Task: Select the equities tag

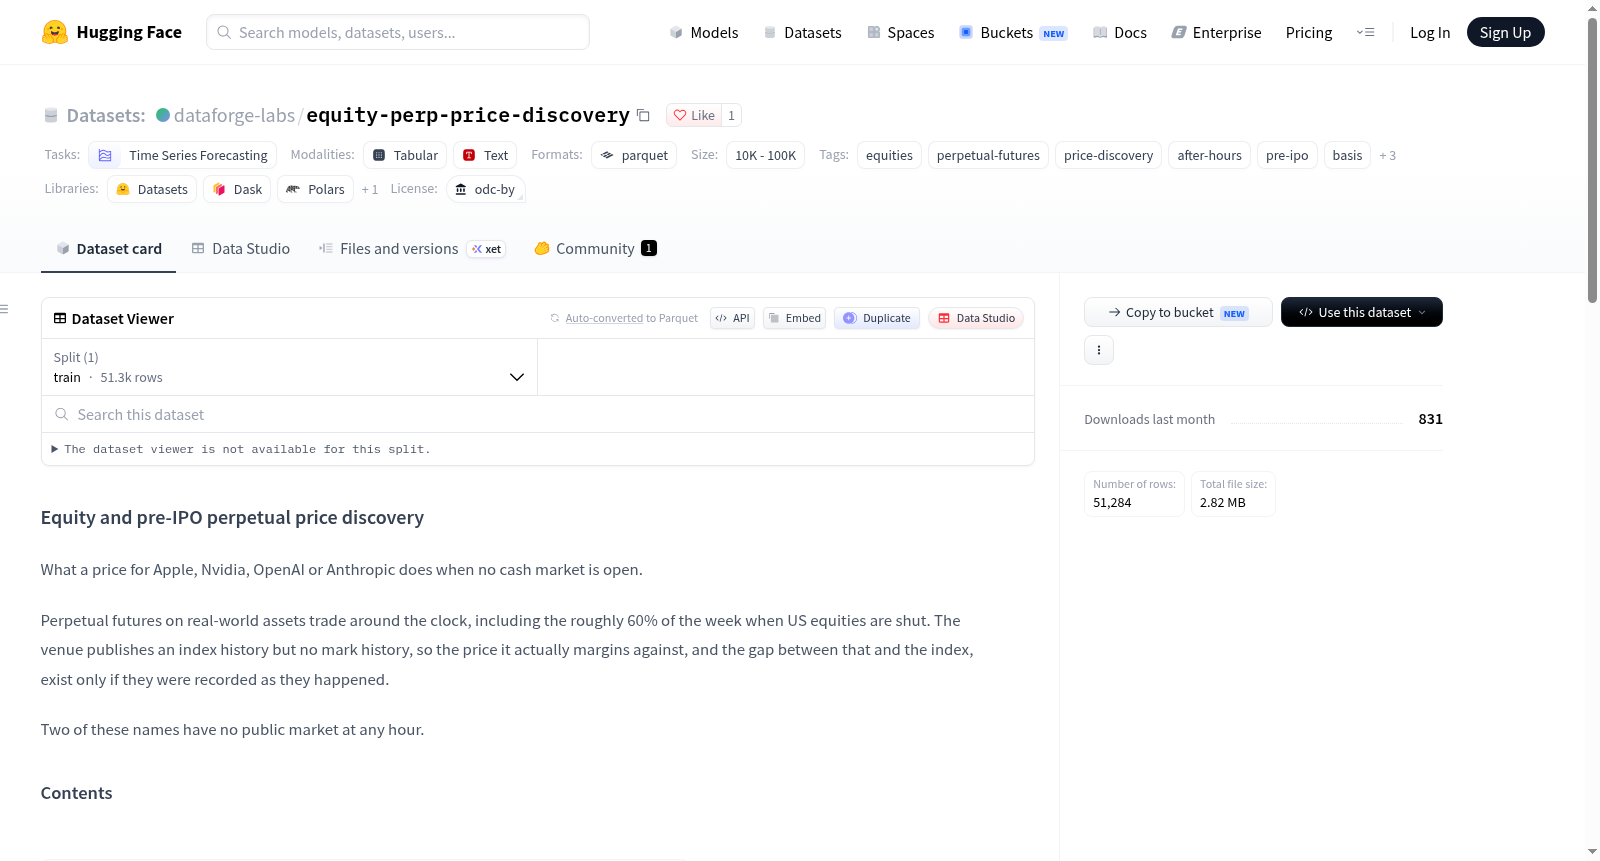Action: [889, 155]
